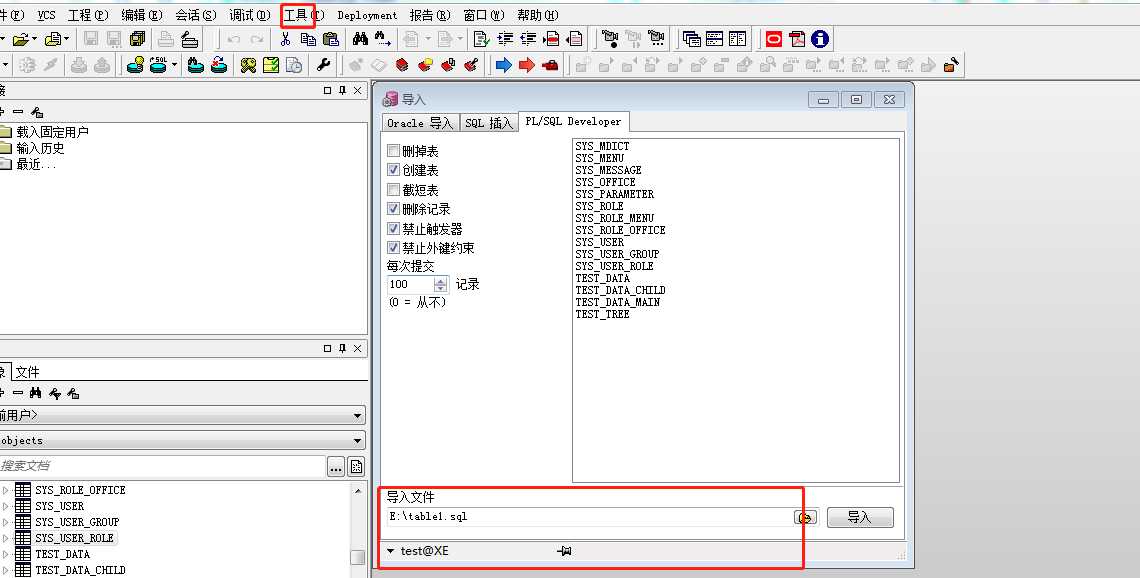Click the blue right arrow icon
Image resolution: width=1140 pixels, height=578 pixels.
click(x=504, y=65)
